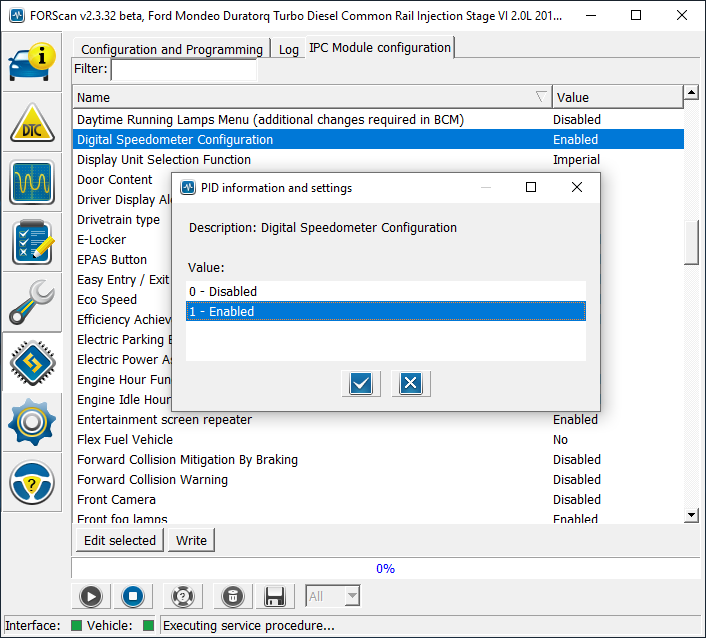
Task: Open the gear settings section
Action: pos(32,423)
